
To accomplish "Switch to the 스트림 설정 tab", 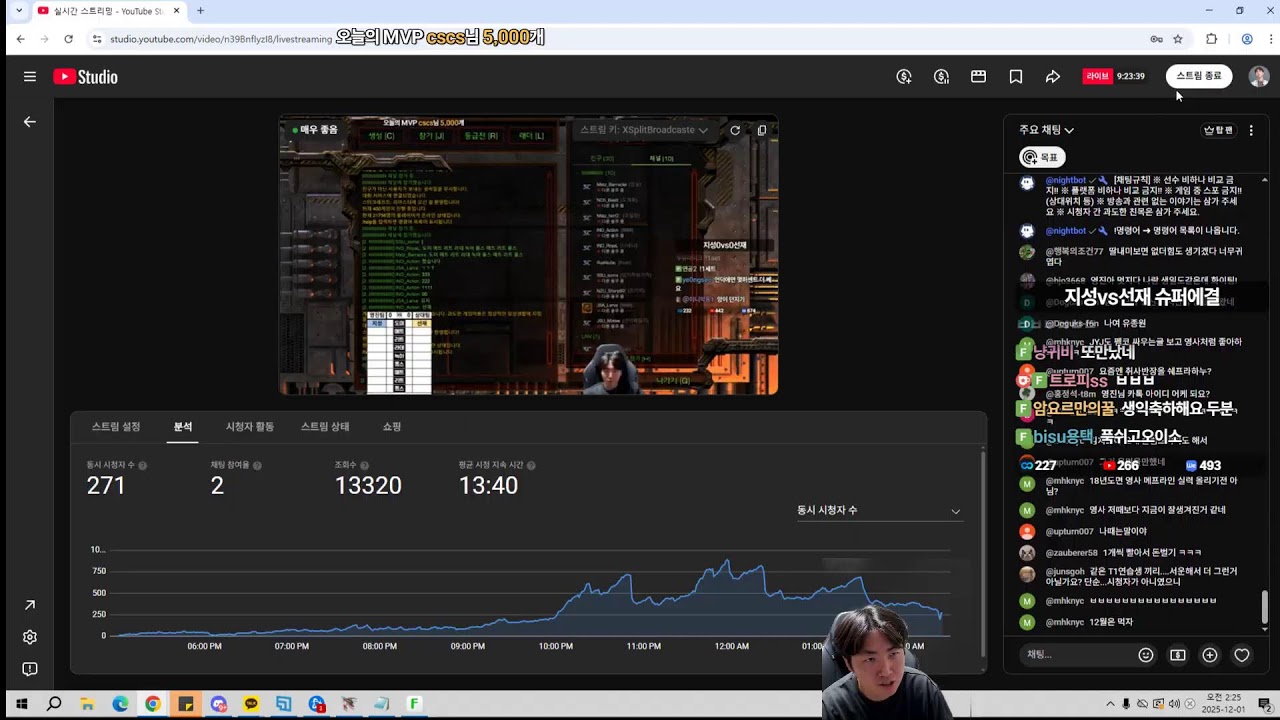I will tap(116, 427).
